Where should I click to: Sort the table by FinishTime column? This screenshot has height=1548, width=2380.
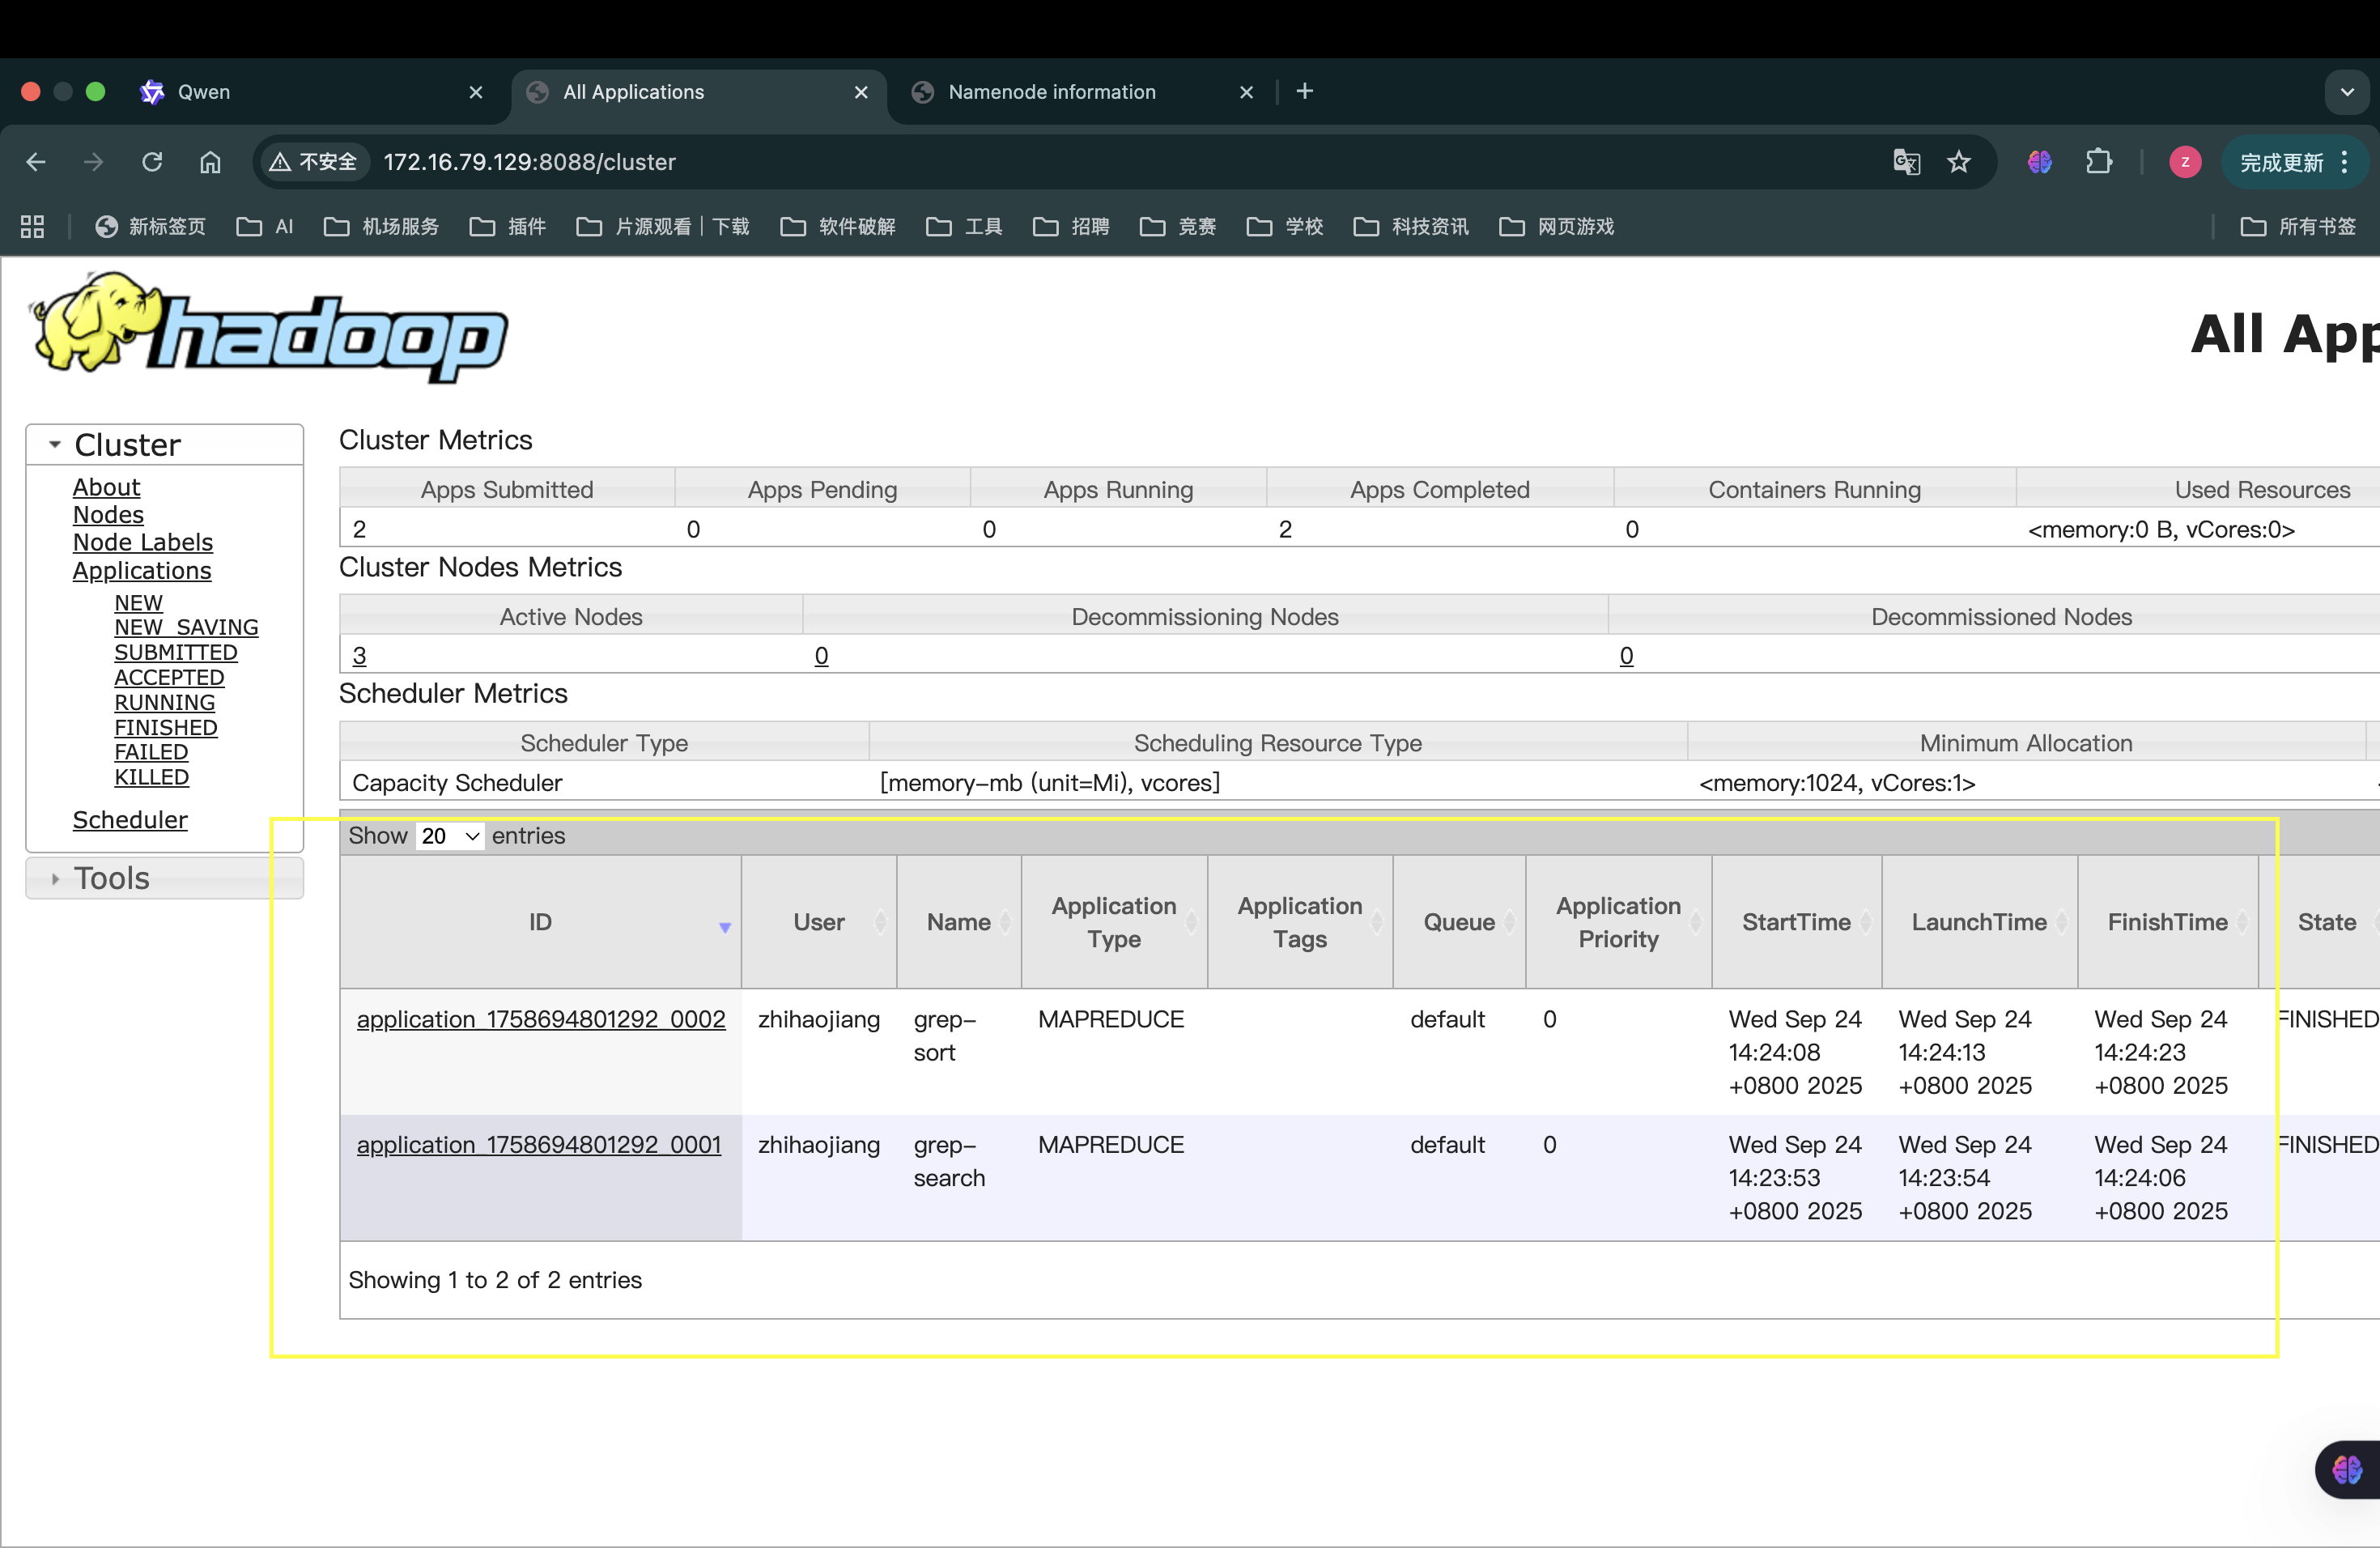coord(2168,922)
